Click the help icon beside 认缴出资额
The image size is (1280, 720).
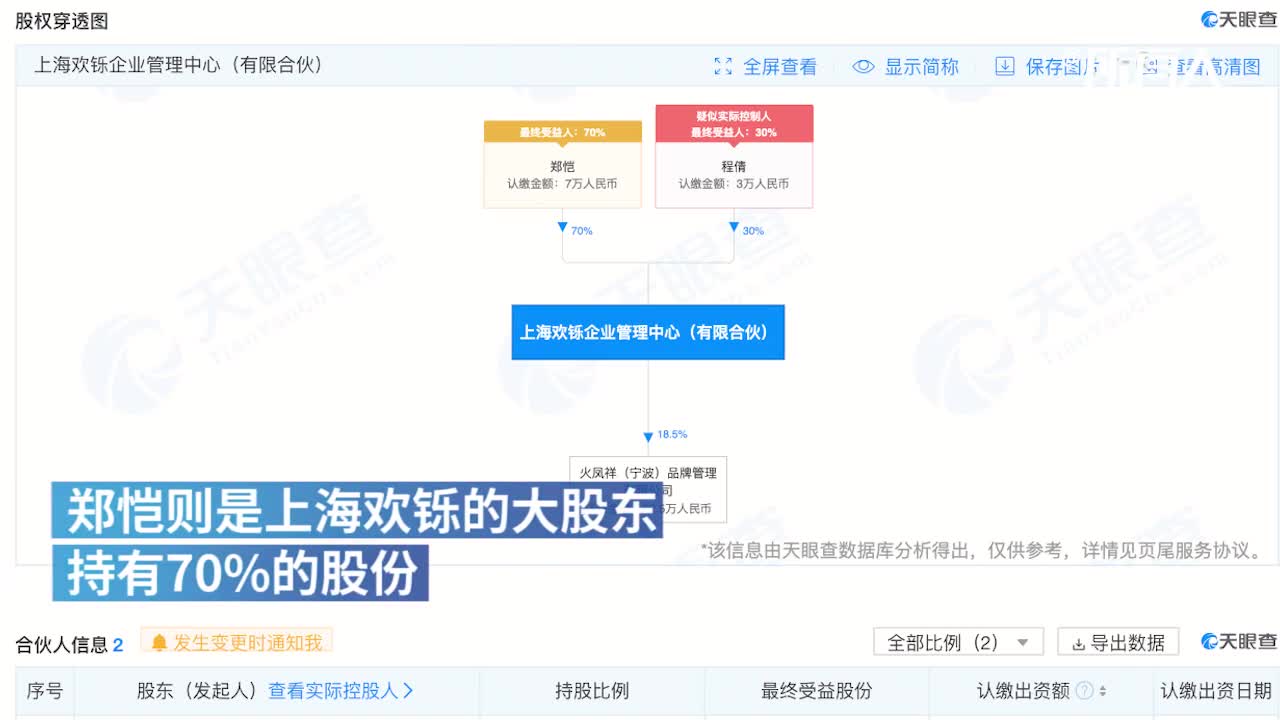tap(1083, 691)
